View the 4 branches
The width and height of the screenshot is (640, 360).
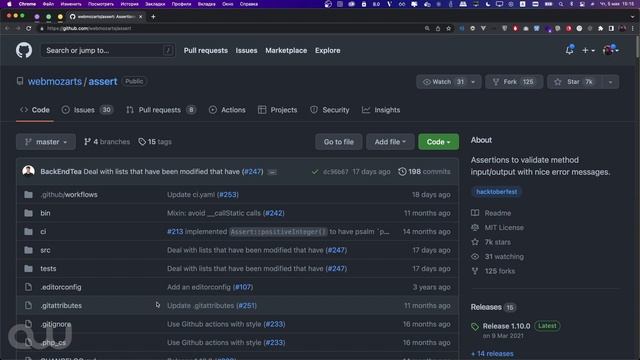[107, 142]
